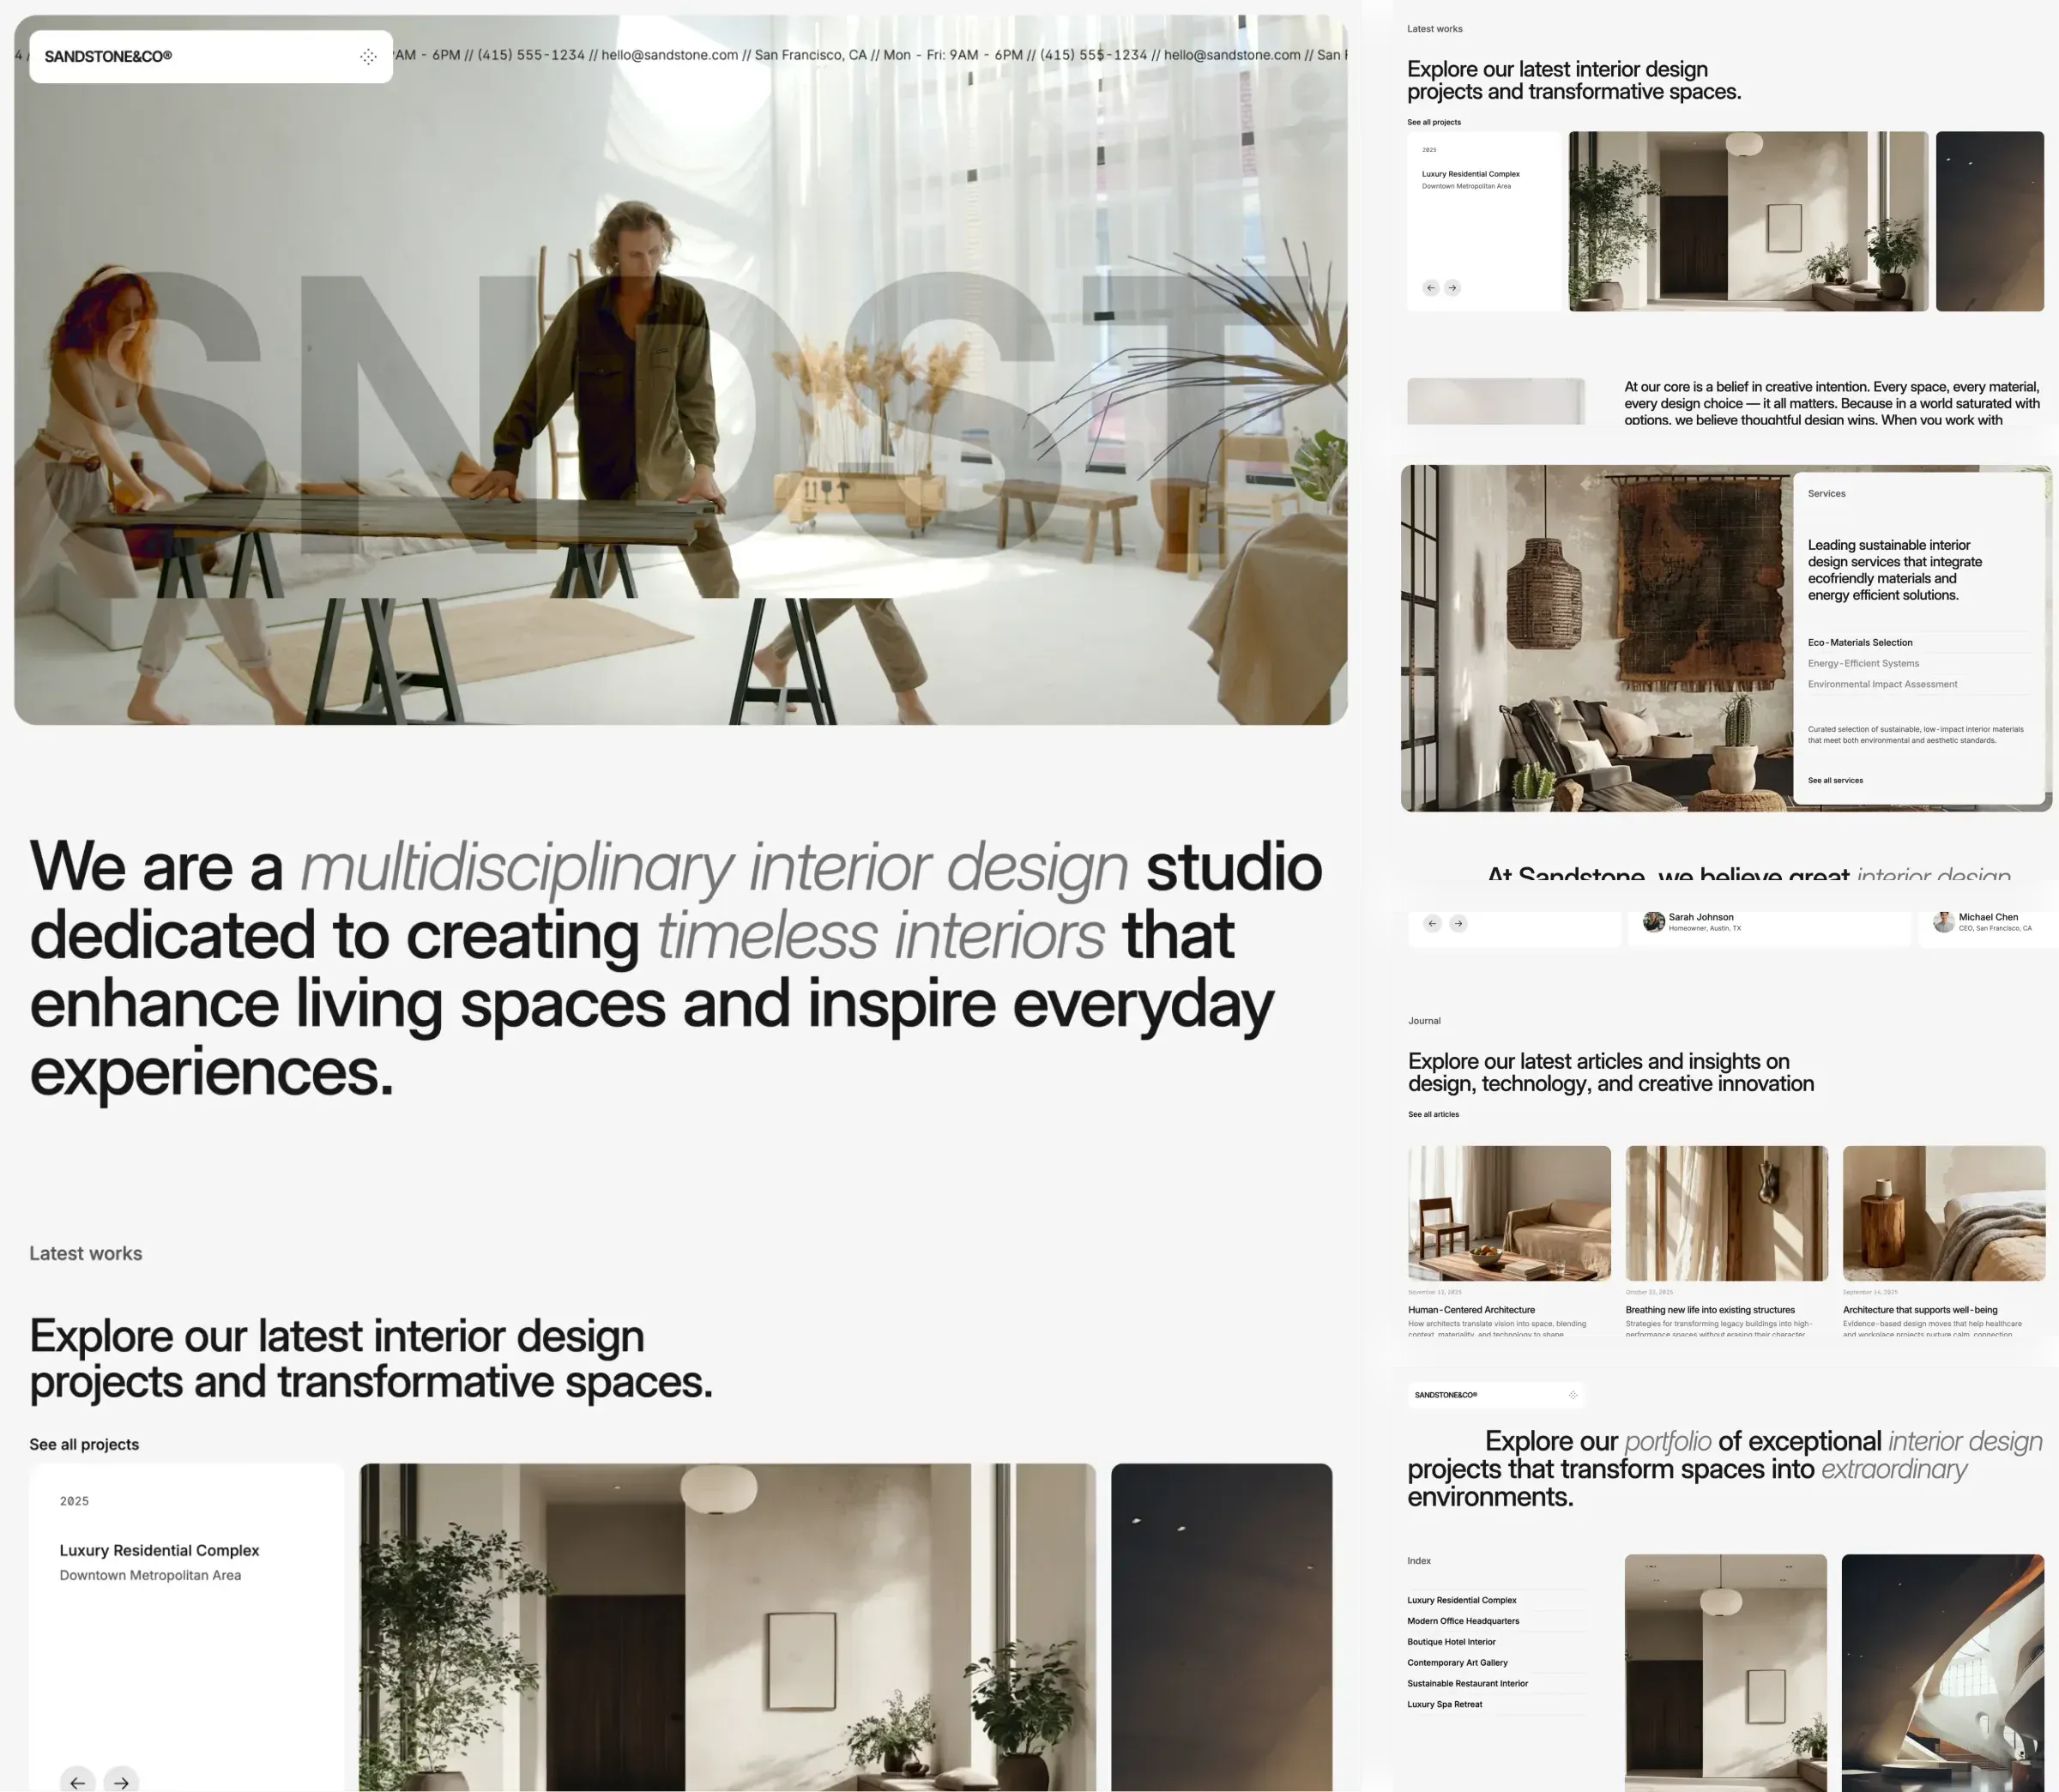The height and width of the screenshot is (1792, 2059).
Task: Open 'Breathing new life' article thumbnail
Action: pyautogui.click(x=1726, y=1213)
